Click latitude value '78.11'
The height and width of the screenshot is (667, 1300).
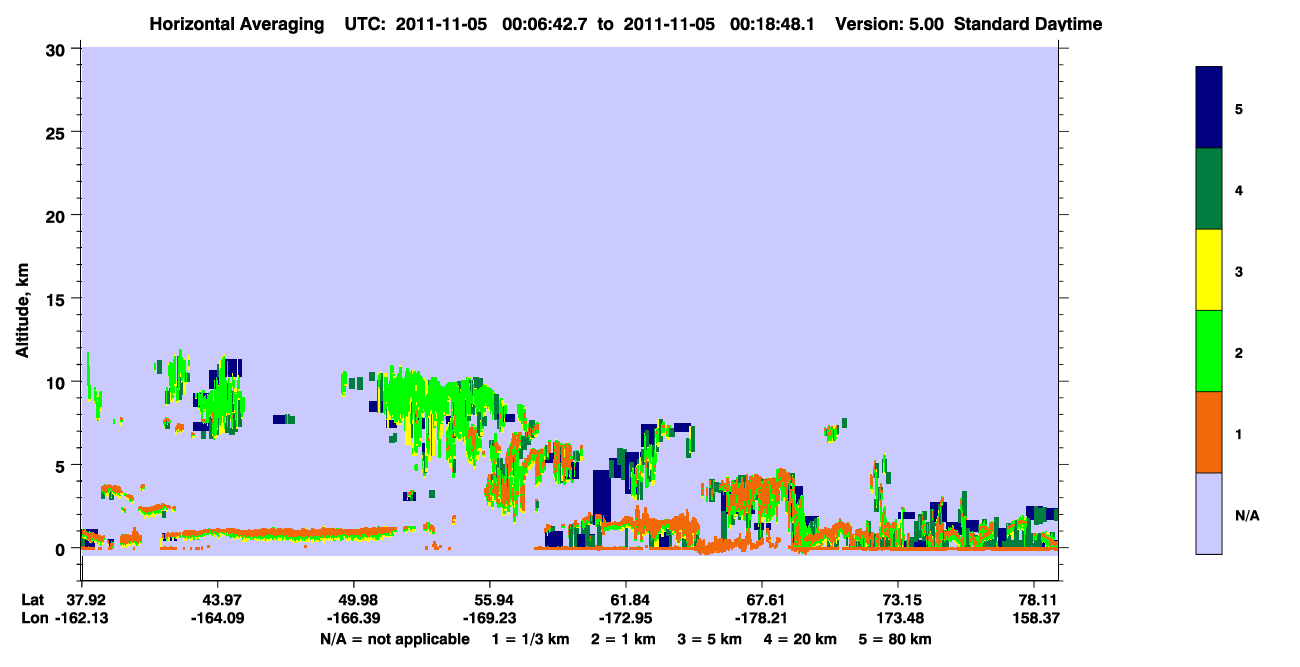[x=1037, y=600]
